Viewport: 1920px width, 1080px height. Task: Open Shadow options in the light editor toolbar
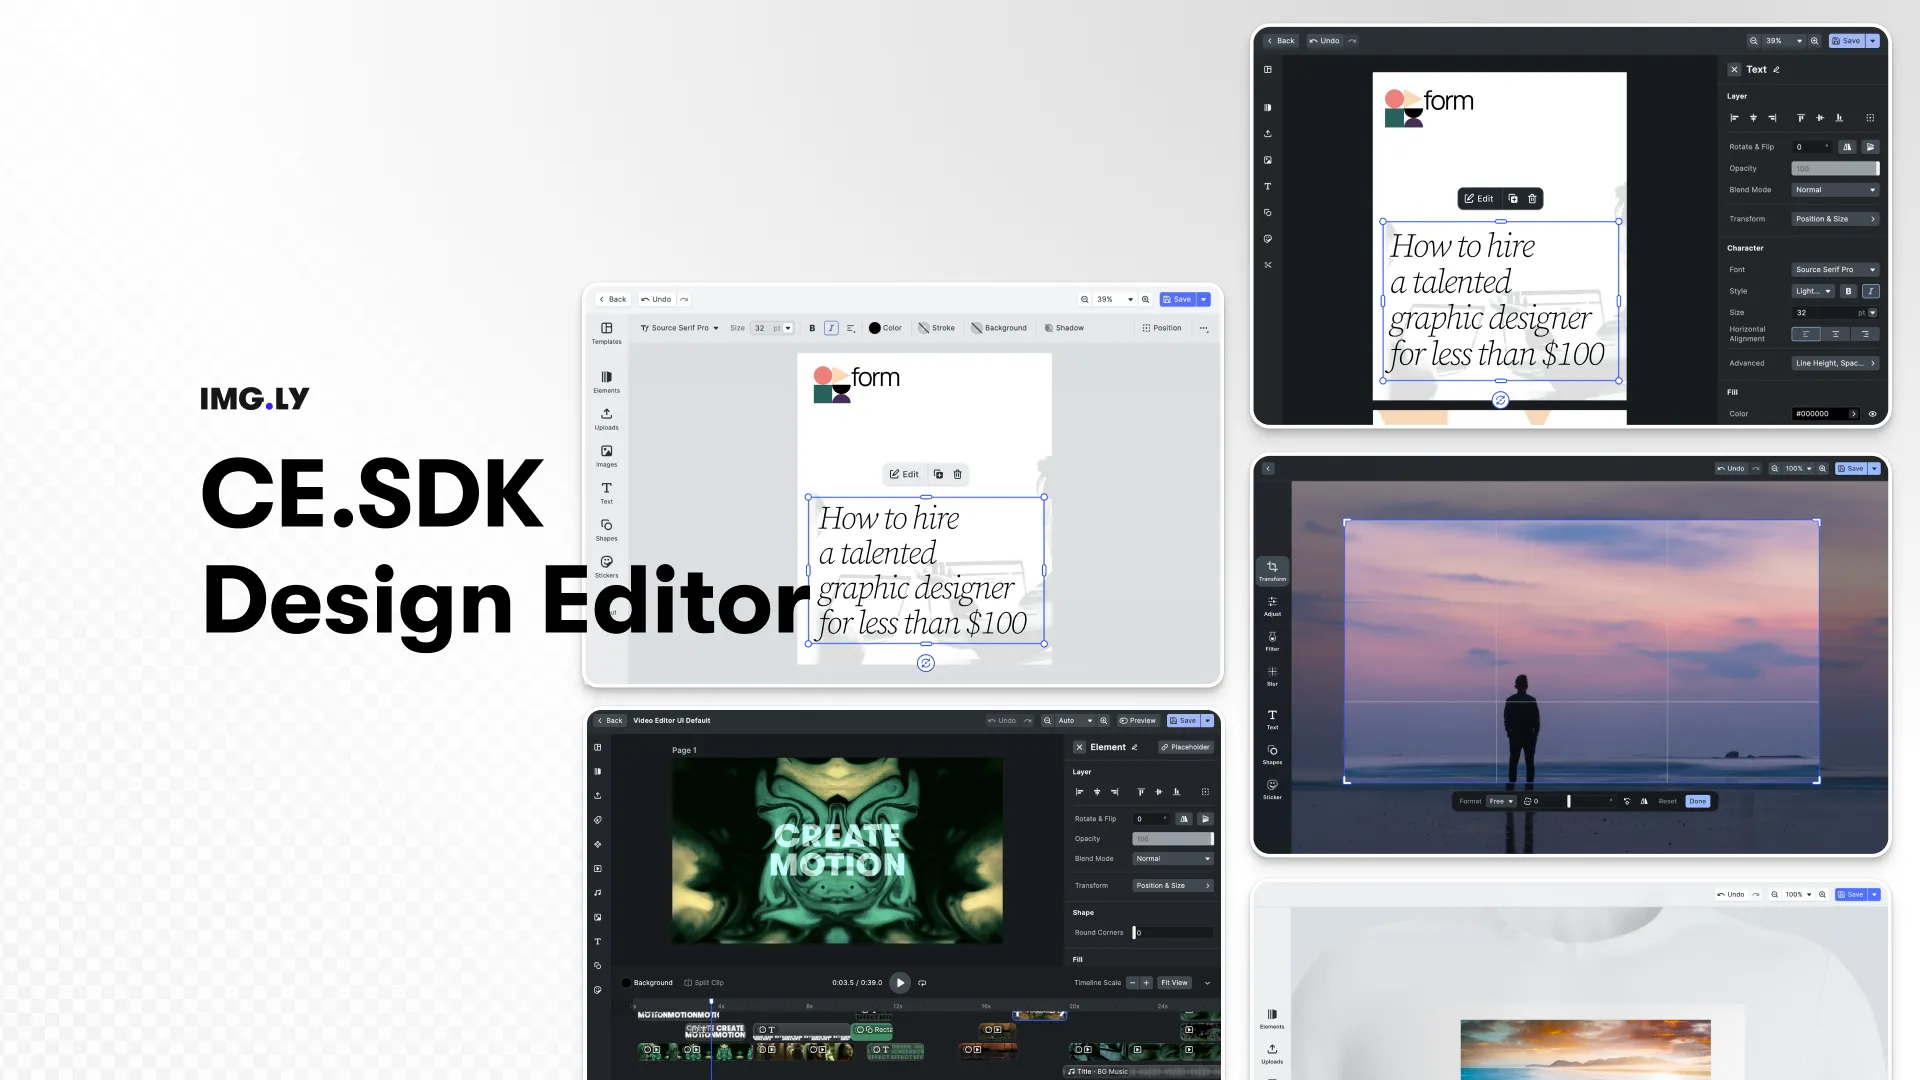tap(1064, 328)
